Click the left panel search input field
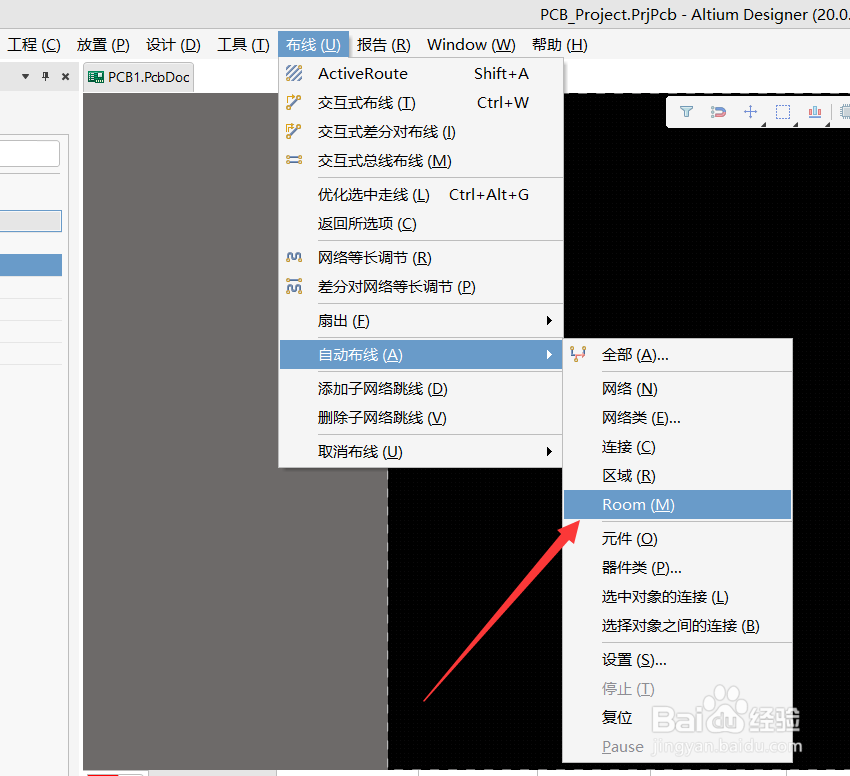This screenshot has height=776, width=850. (x=29, y=154)
